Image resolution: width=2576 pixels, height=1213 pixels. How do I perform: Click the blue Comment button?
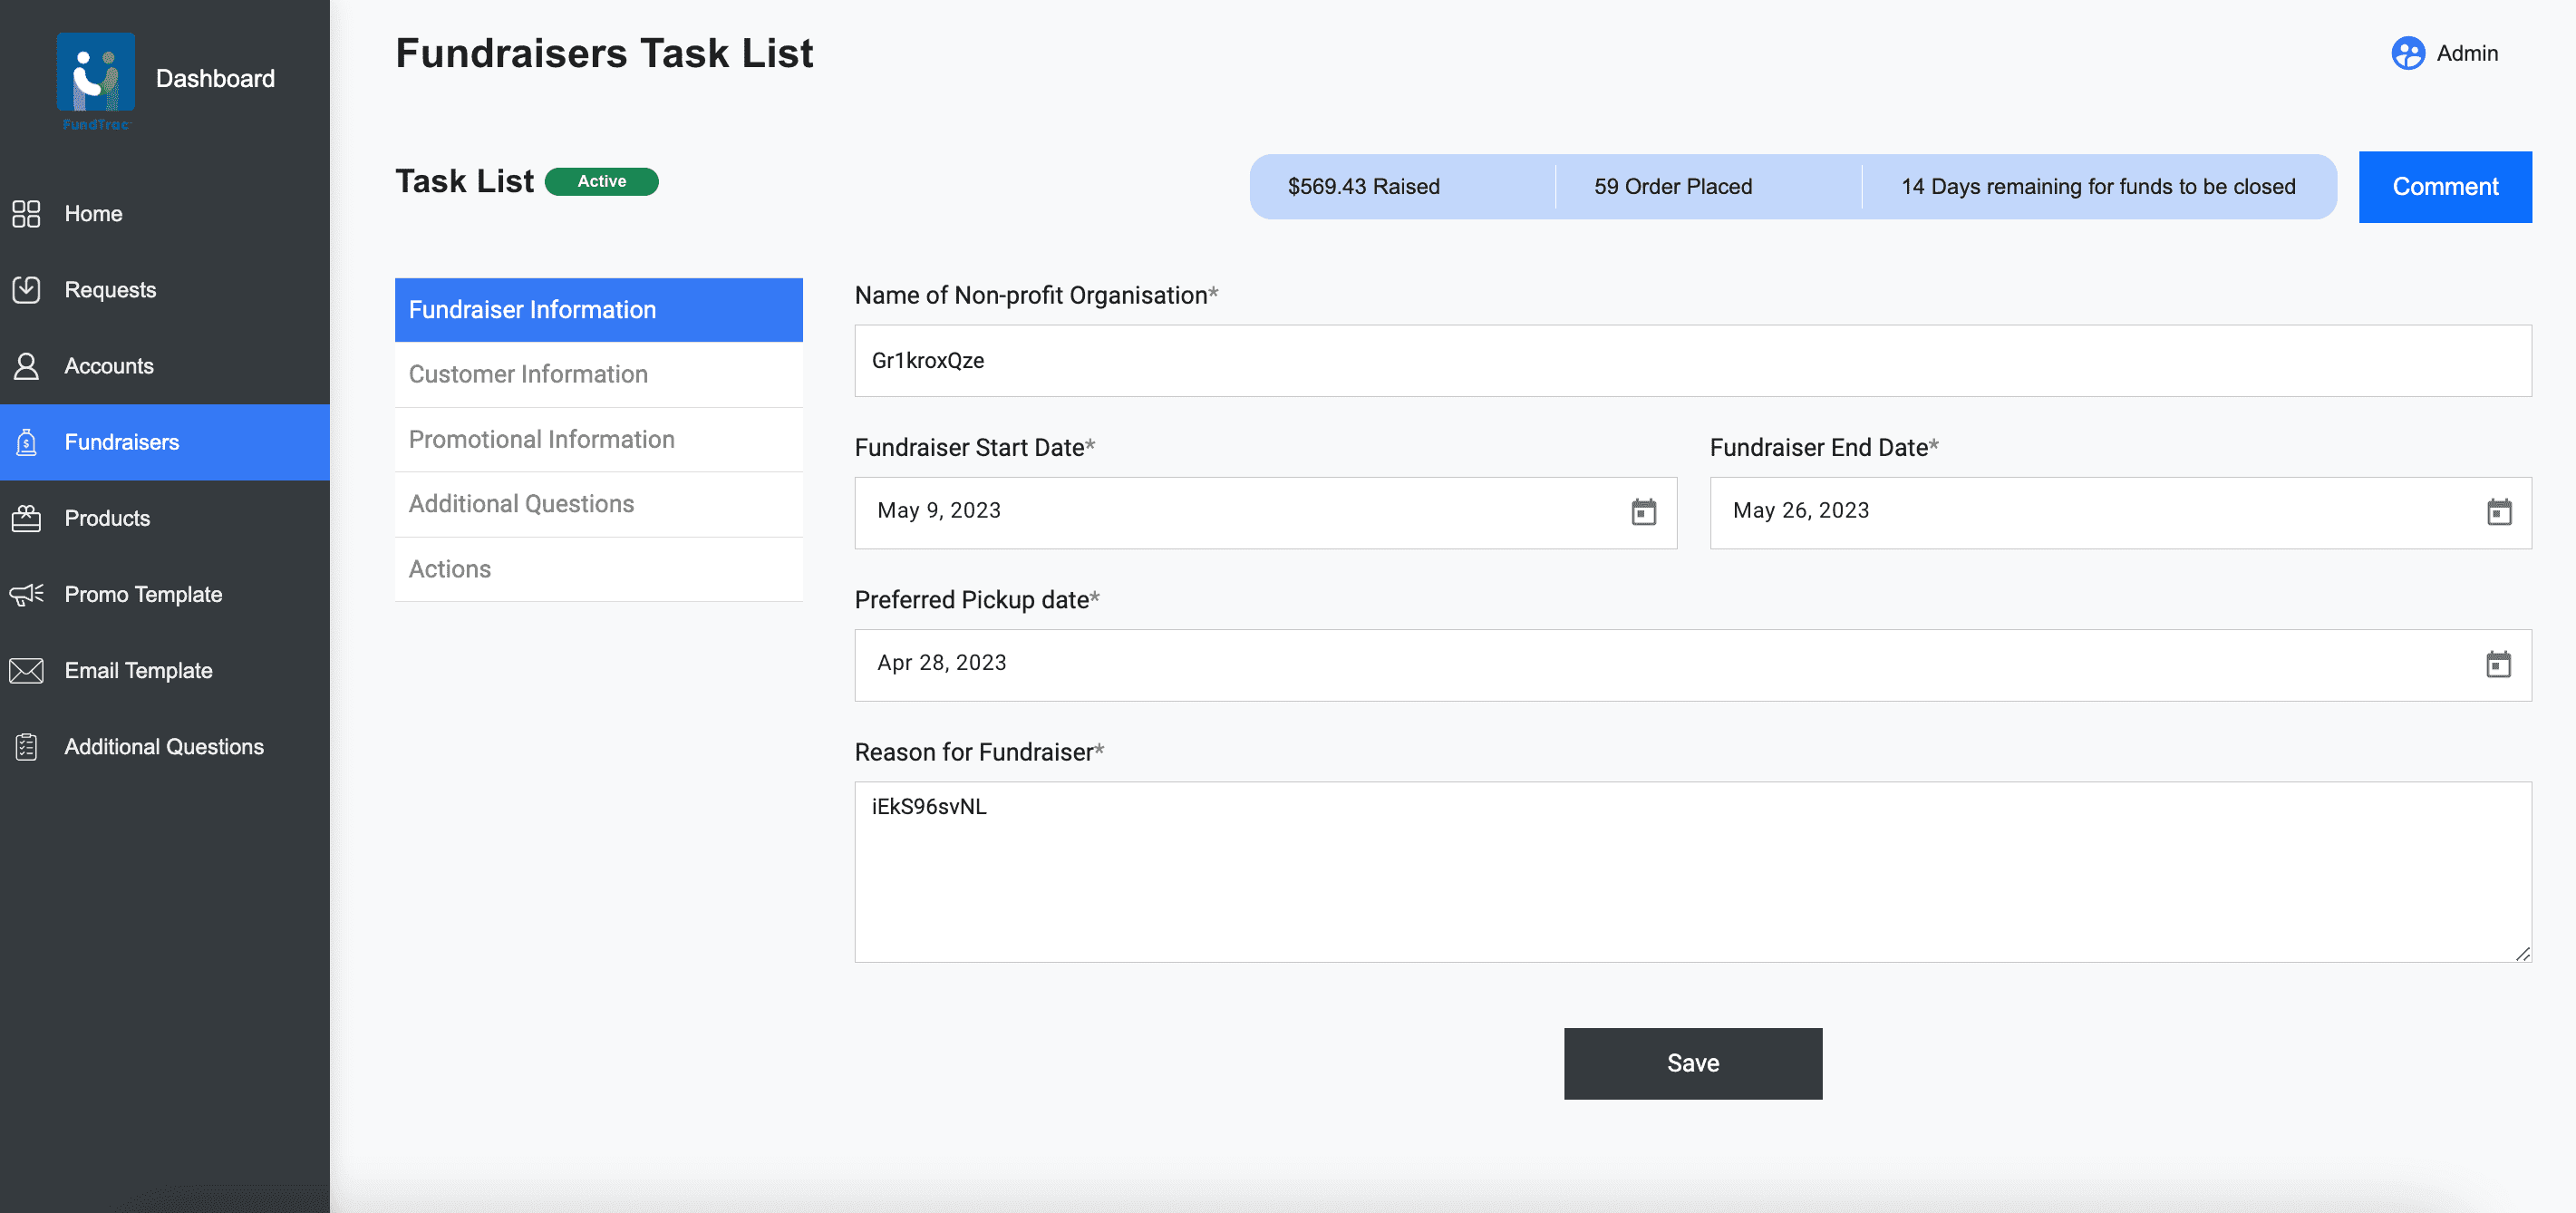tap(2444, 187)
